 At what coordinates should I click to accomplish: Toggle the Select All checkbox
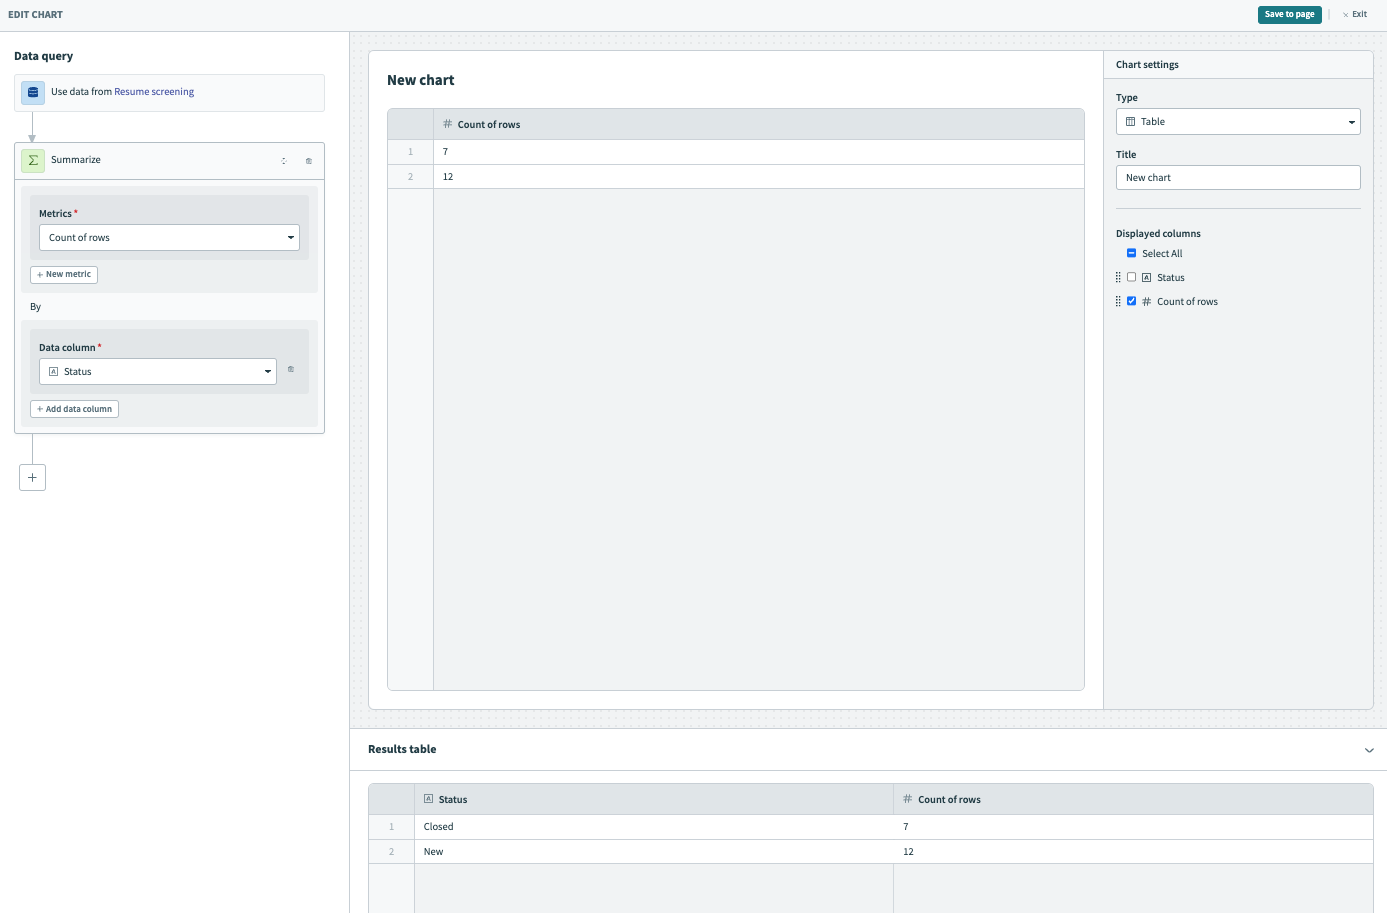click(1132, 254)
